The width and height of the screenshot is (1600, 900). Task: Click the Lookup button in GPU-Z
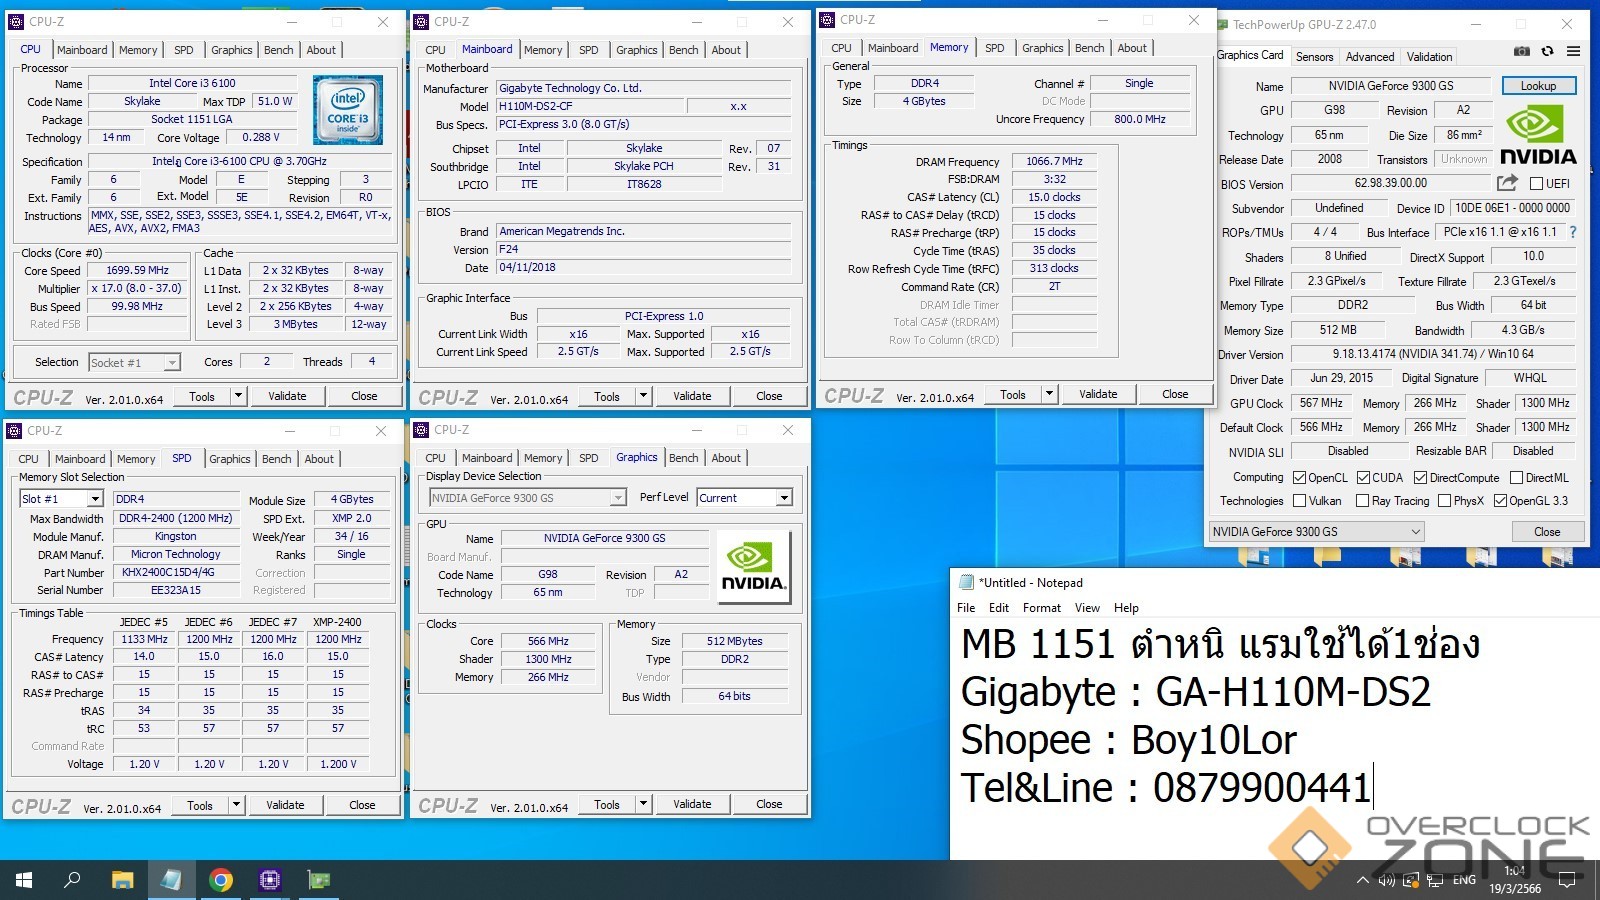pyautogui.click(x=1538, y=86)
